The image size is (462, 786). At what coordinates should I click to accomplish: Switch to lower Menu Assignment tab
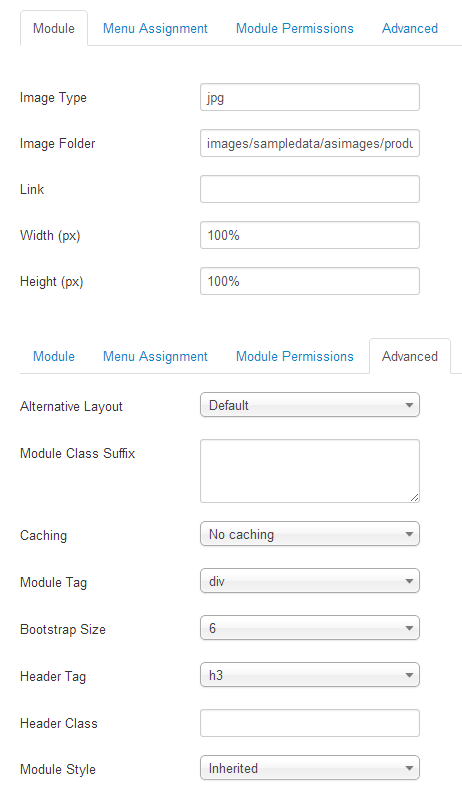[x=155, y=356]
